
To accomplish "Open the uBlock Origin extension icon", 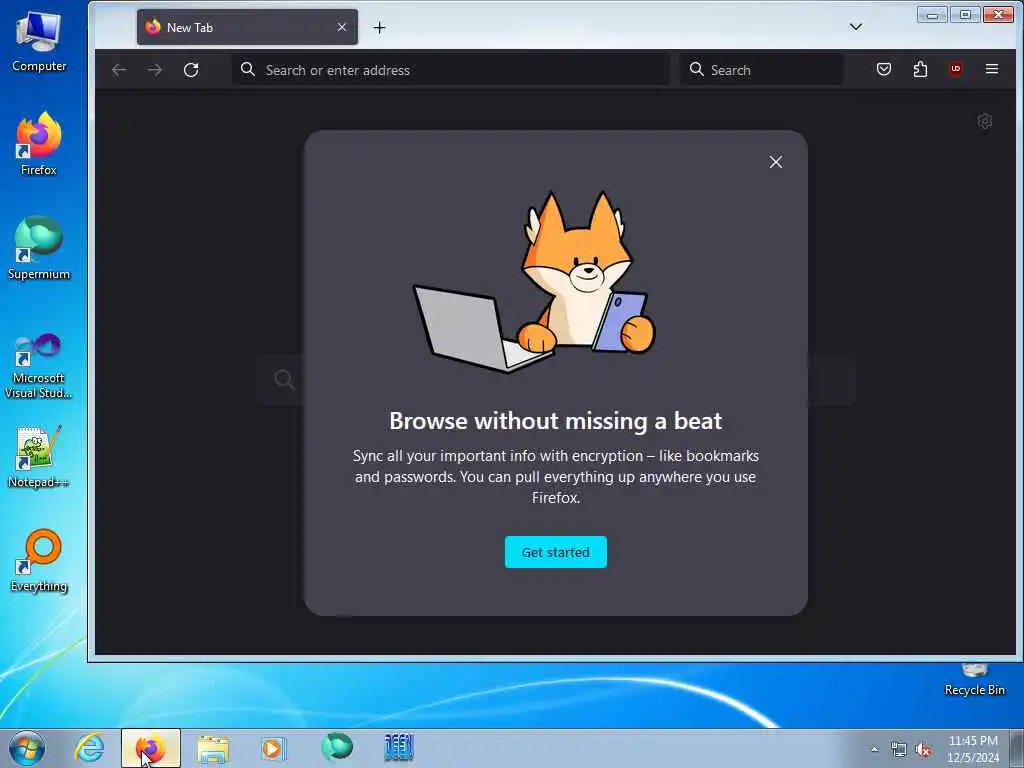I will [955, 69].
